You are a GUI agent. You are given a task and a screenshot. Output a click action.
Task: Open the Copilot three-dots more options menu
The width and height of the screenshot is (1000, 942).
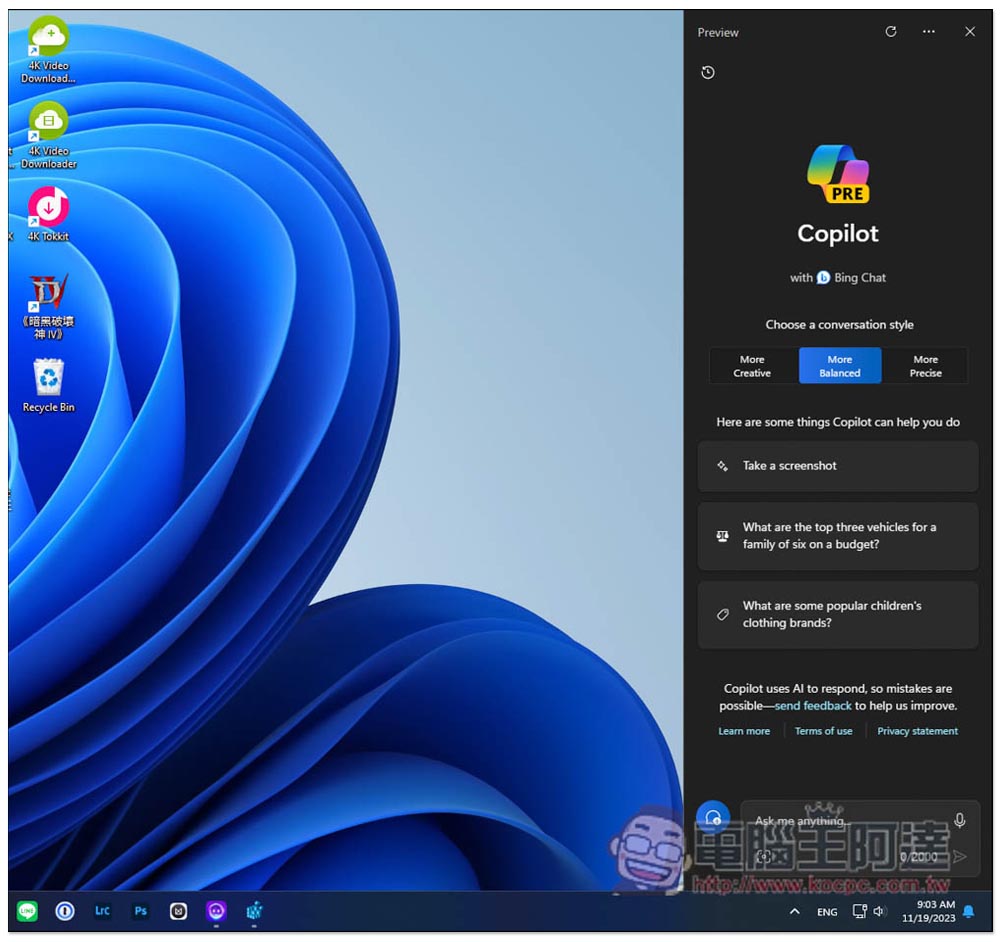pos(929,31)
